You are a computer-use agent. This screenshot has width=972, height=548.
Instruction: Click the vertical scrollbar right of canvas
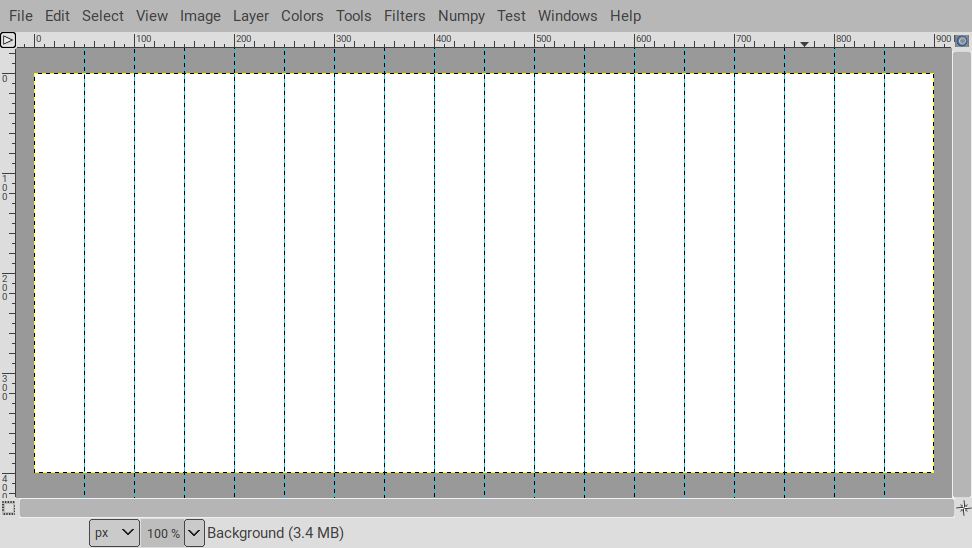(961, 273)
